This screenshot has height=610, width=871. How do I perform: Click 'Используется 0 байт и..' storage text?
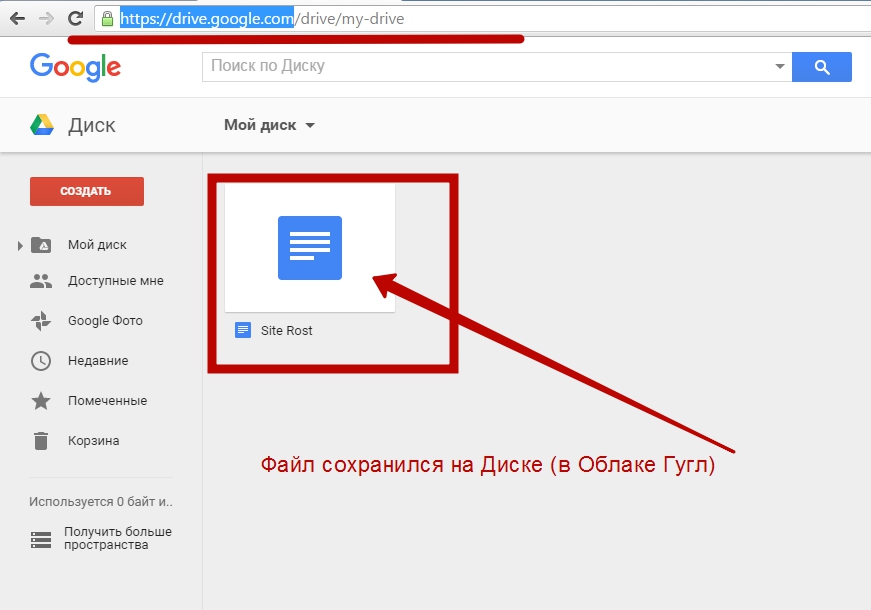coord(101,502)
